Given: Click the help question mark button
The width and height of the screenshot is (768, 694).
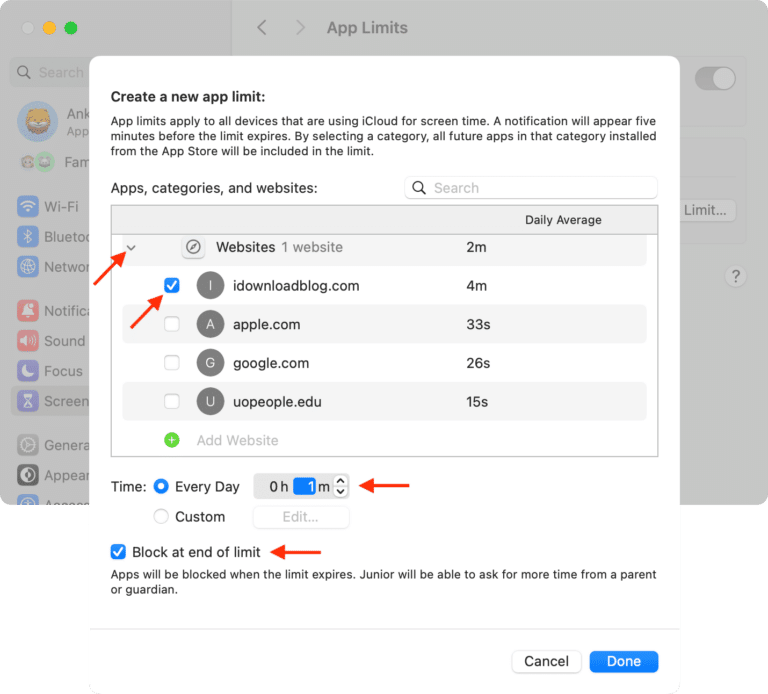Looking at the screenshot, I should pyautogui.click(x=735, y=276).
